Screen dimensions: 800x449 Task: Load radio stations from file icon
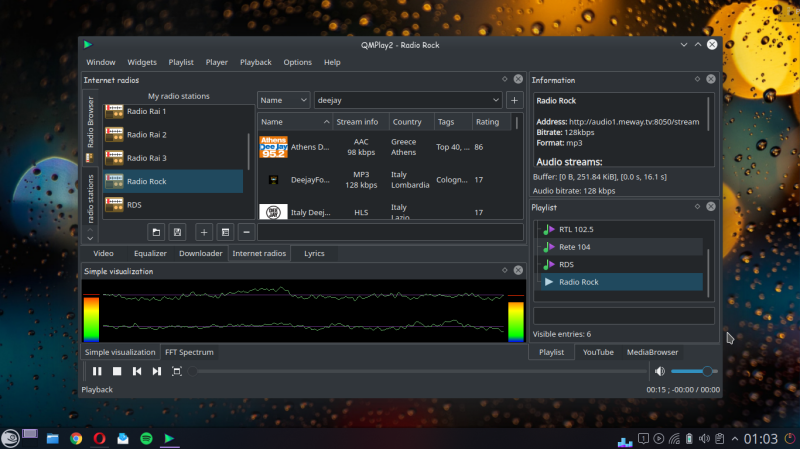tap(156, 232)
